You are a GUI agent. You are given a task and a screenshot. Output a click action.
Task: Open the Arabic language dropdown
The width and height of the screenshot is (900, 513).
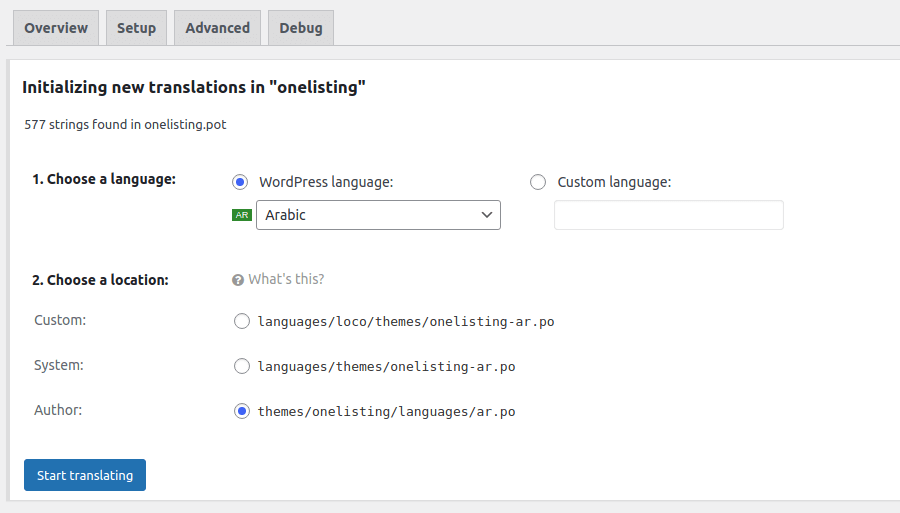[x=377, y=215]
